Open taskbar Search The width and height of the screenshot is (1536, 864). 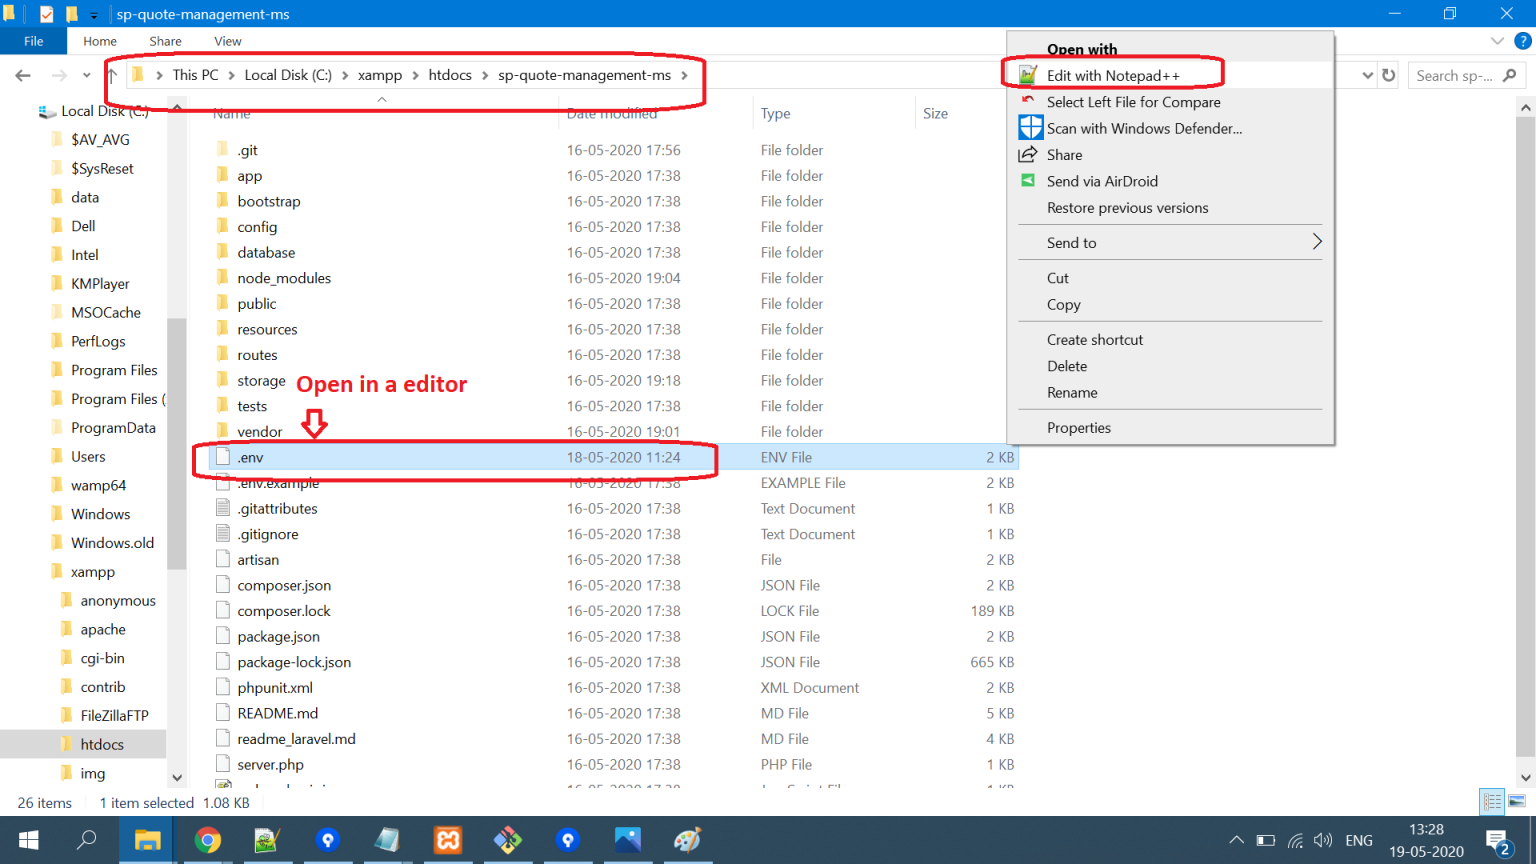[87, 840]
